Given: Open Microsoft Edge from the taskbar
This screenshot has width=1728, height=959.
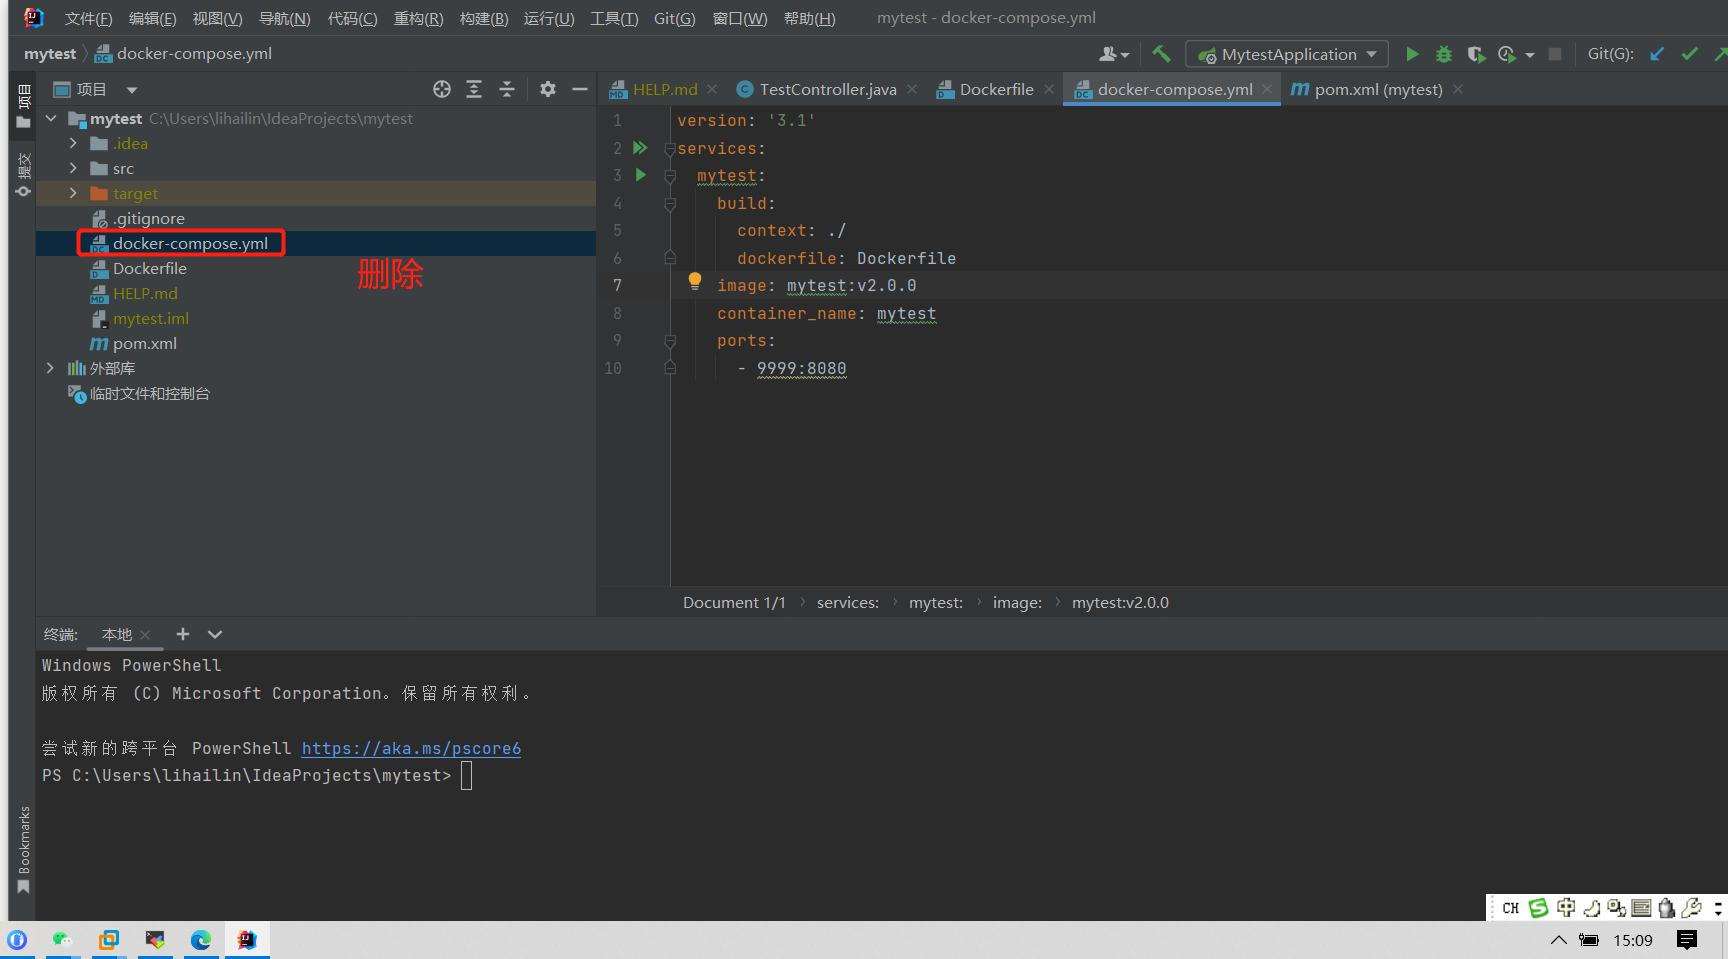Looking at the screenshot, I should point(201,940).
